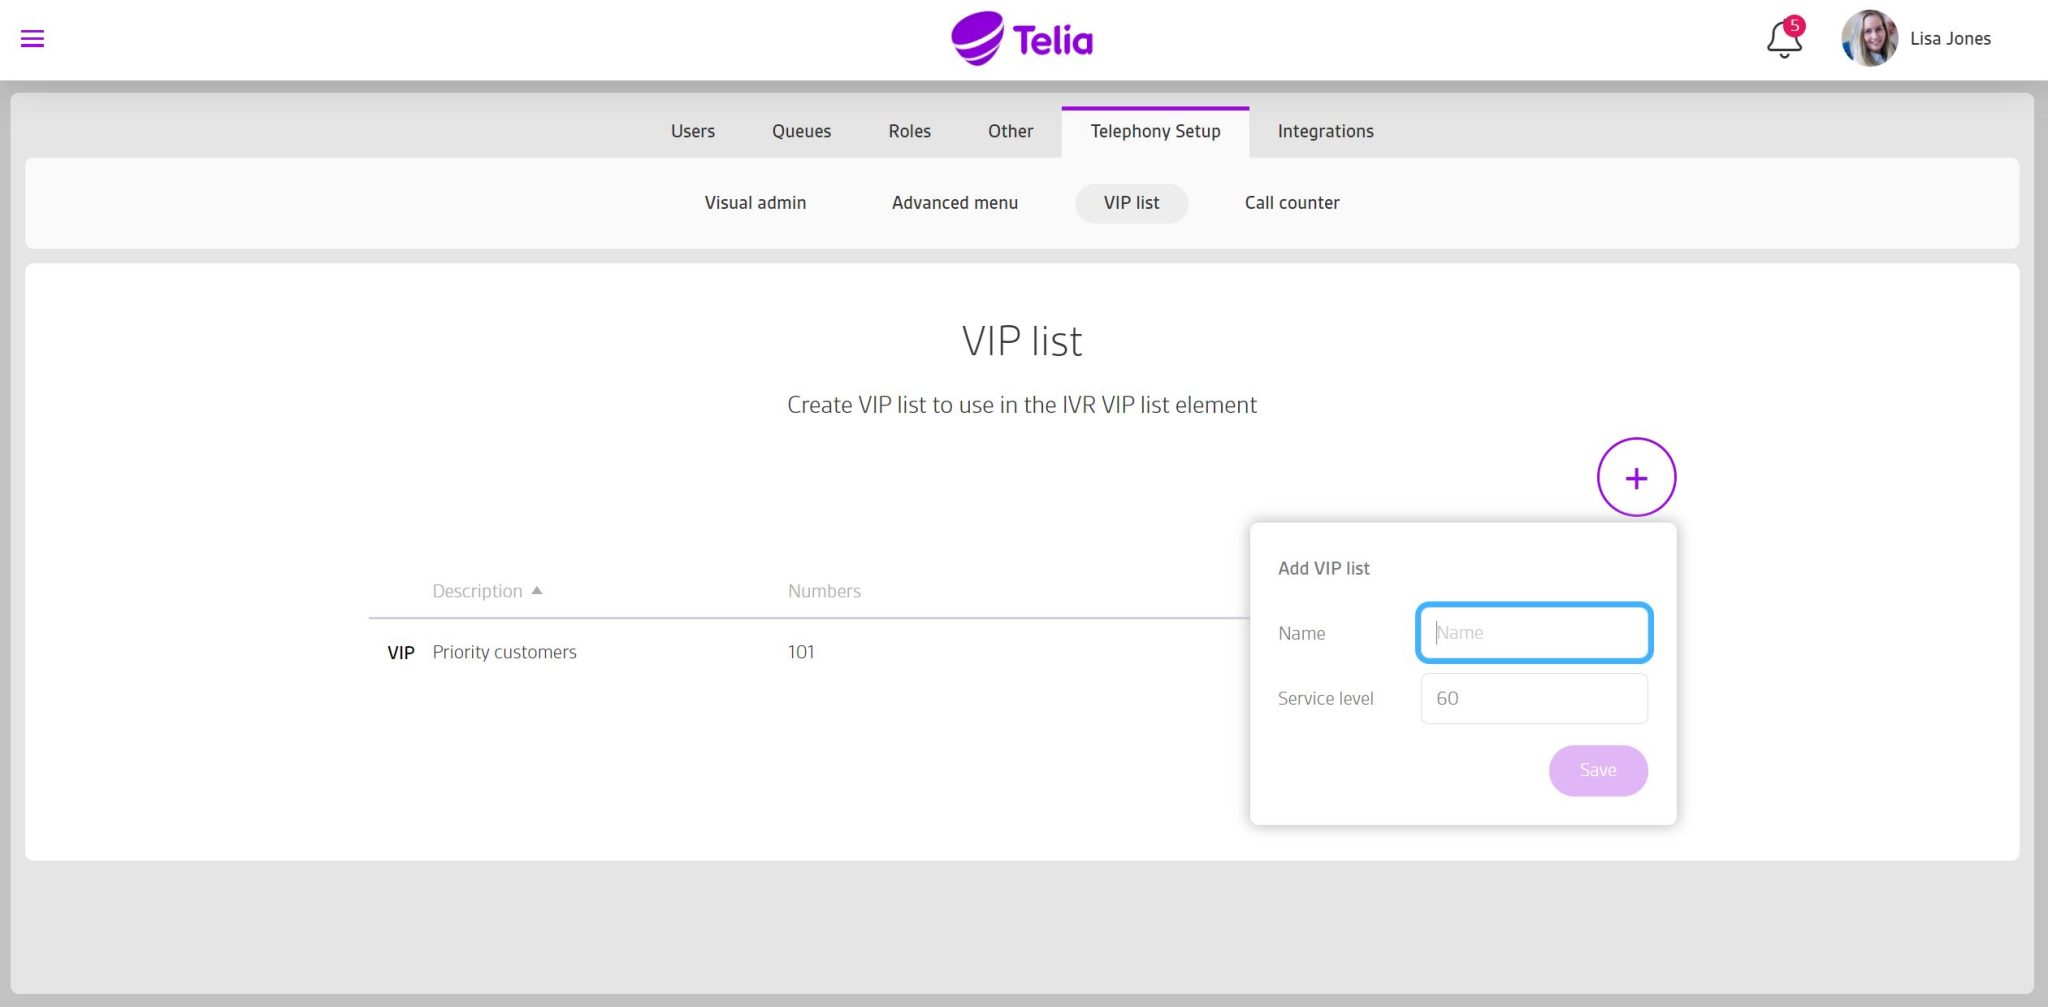The height and width of the screenshot is (1007, 2048).
Task: Open the Visual admin sub-tab
Action: (x=755, y=203)
